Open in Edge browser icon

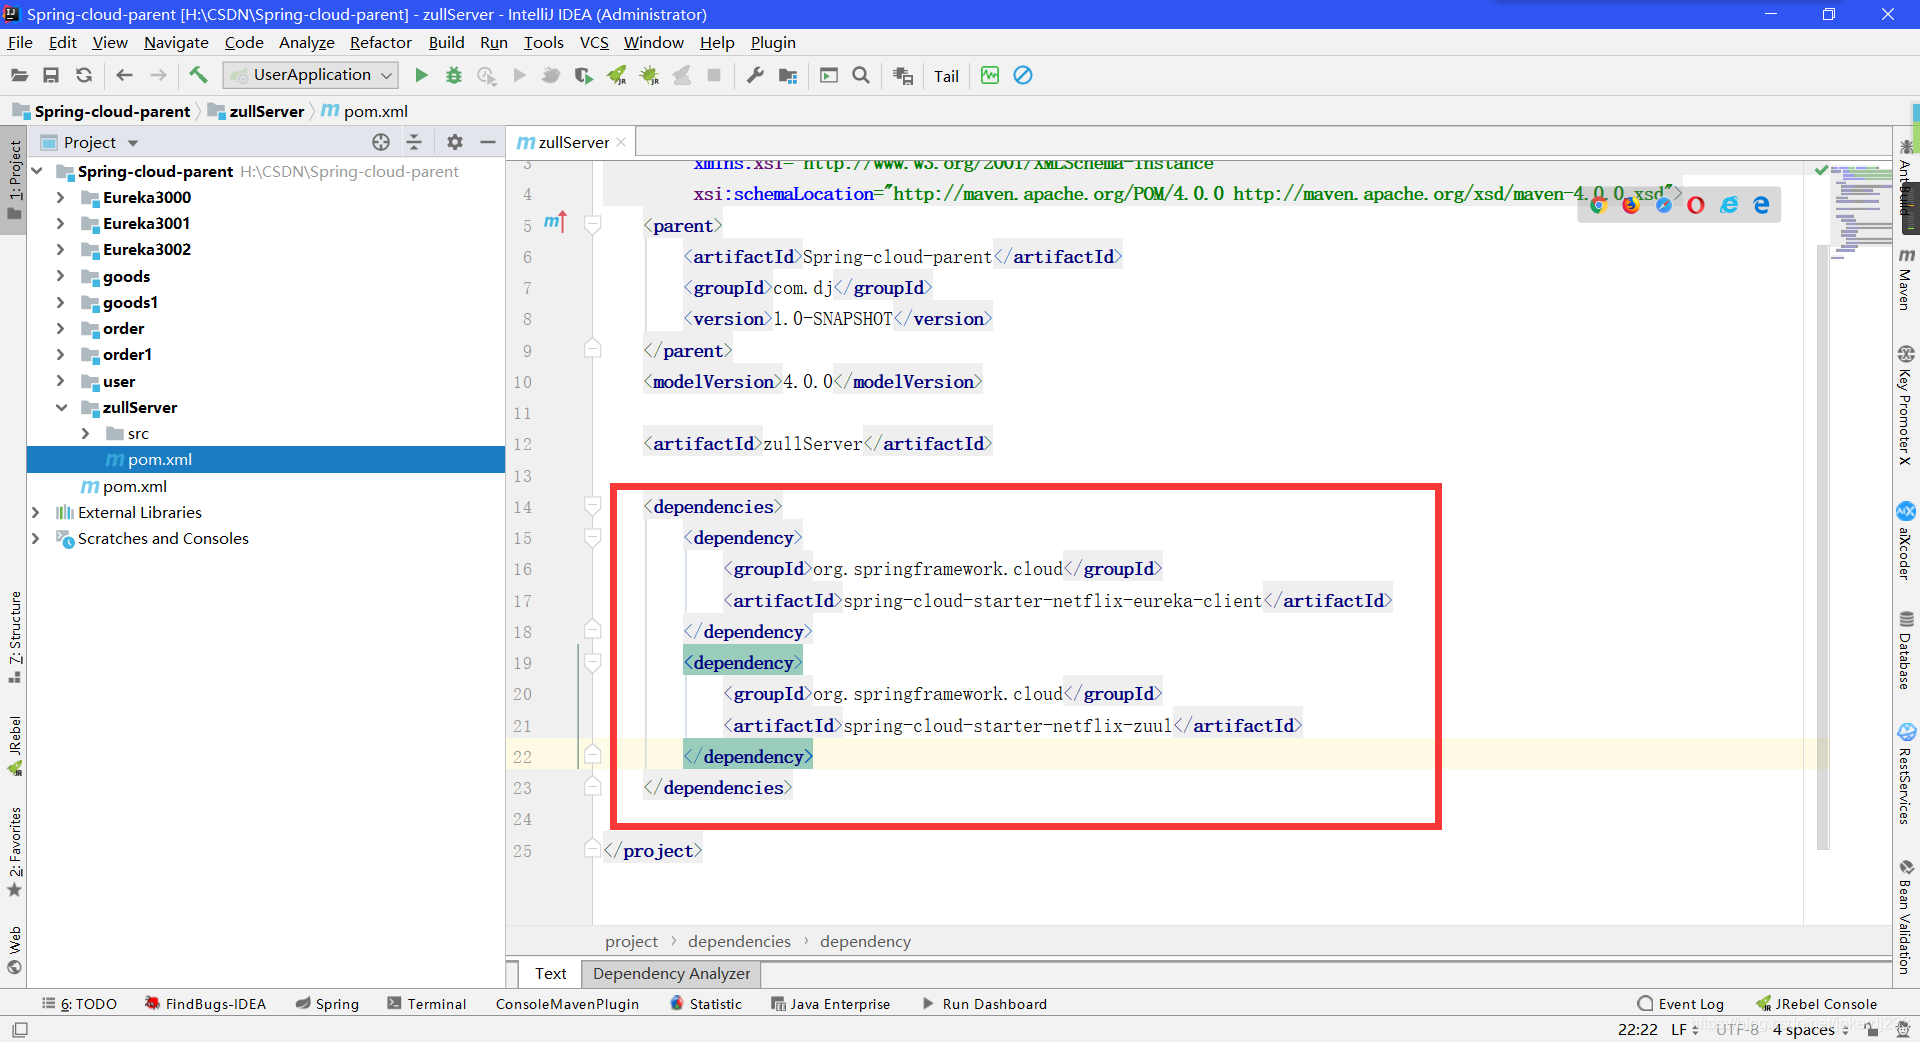[1761, 205]
